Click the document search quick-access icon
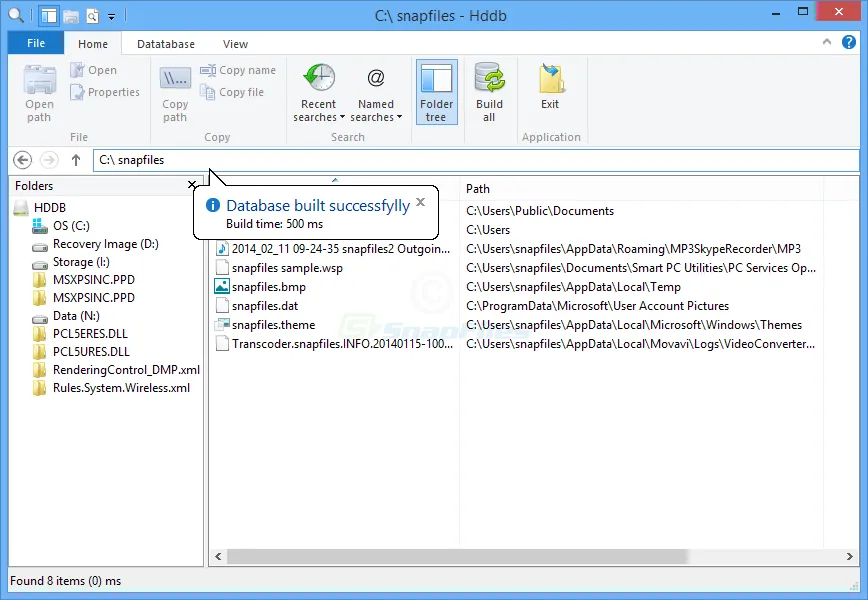The width and height of the screenshot is (868, 600). (x=92, y=16)
